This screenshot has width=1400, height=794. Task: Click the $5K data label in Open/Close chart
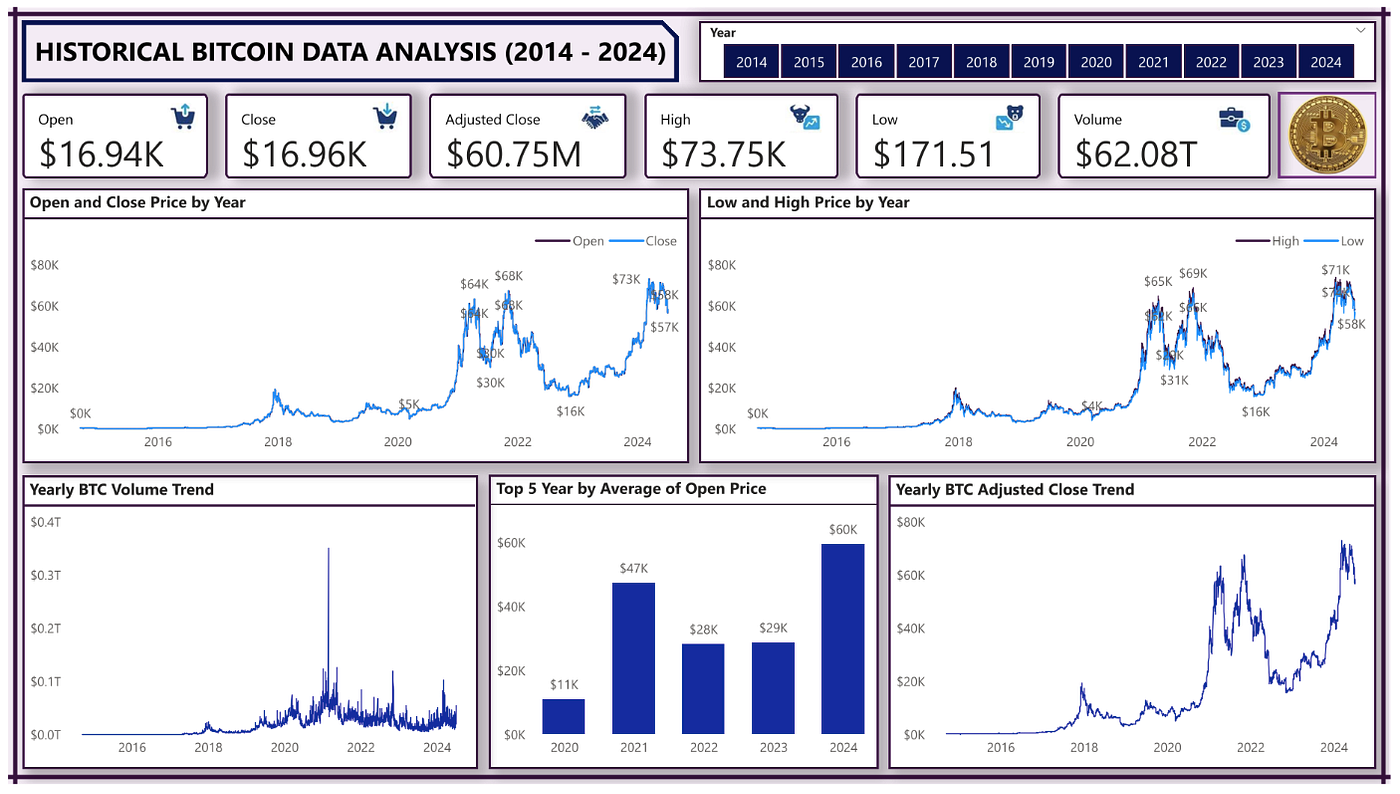pos(409,404)
